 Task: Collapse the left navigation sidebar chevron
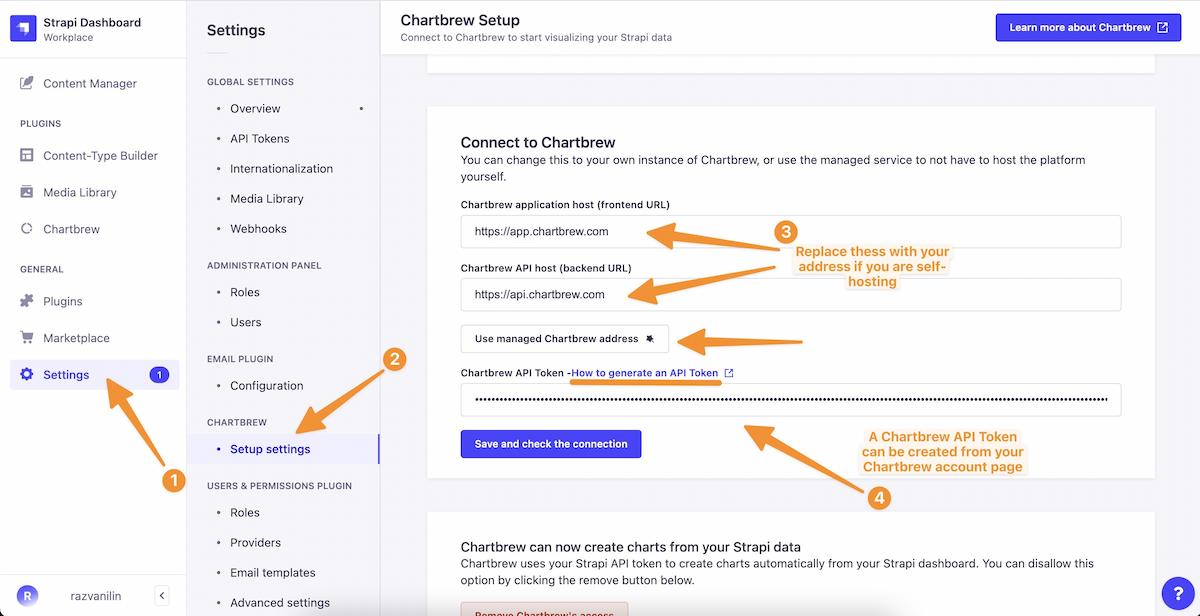coord(162,596)
